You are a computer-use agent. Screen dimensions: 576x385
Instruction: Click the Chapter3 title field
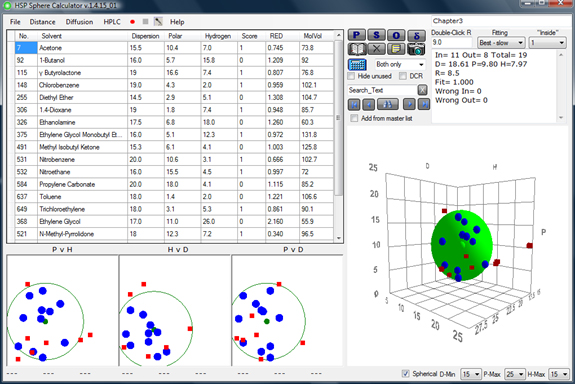pyautogui.click(x=501, y=21)
